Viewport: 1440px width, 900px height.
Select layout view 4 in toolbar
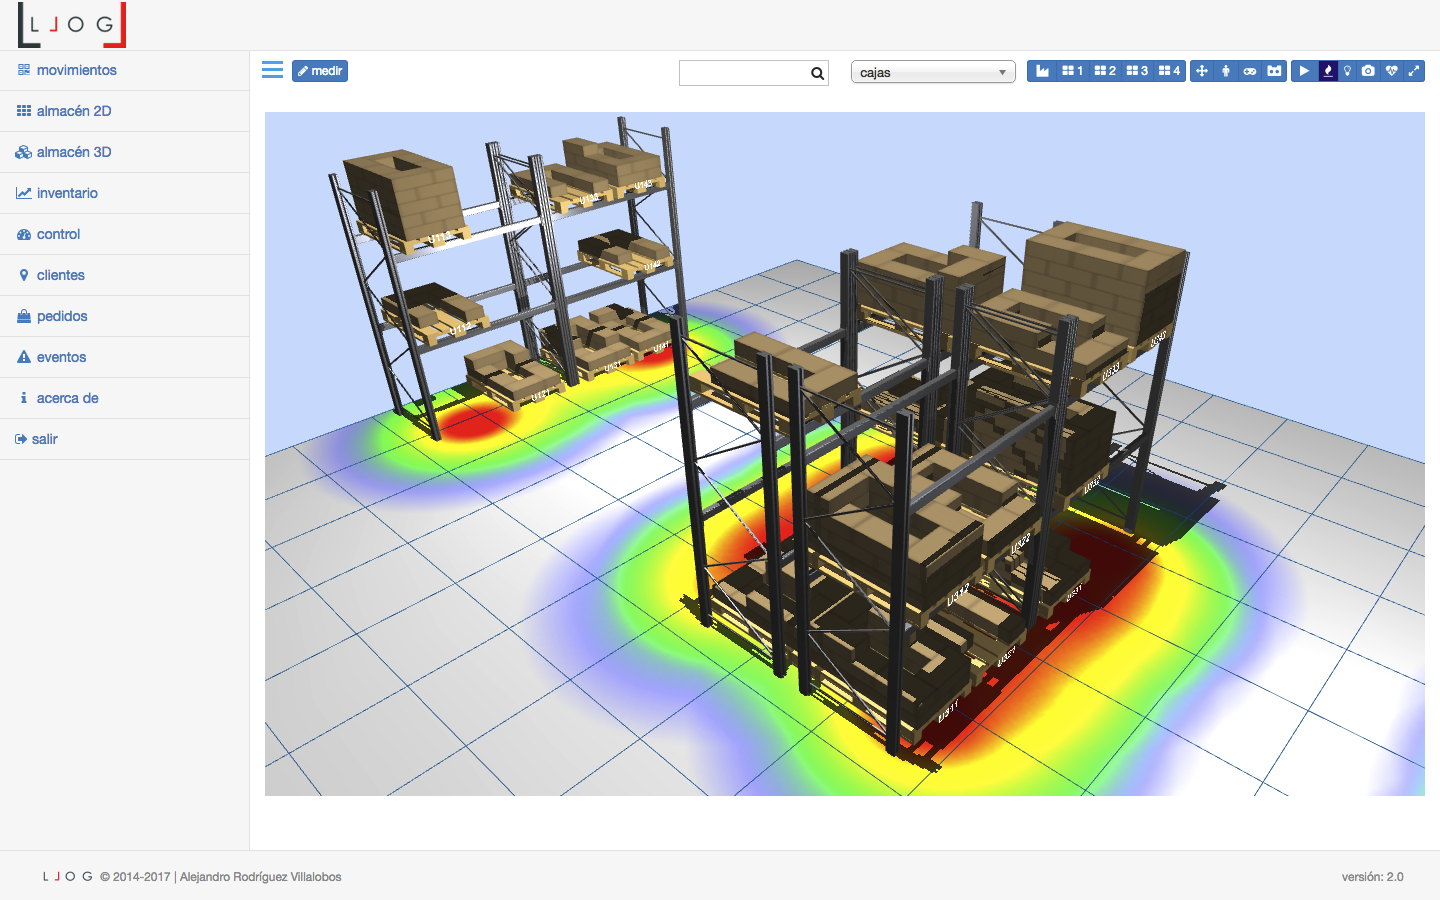pos(1169,71)
